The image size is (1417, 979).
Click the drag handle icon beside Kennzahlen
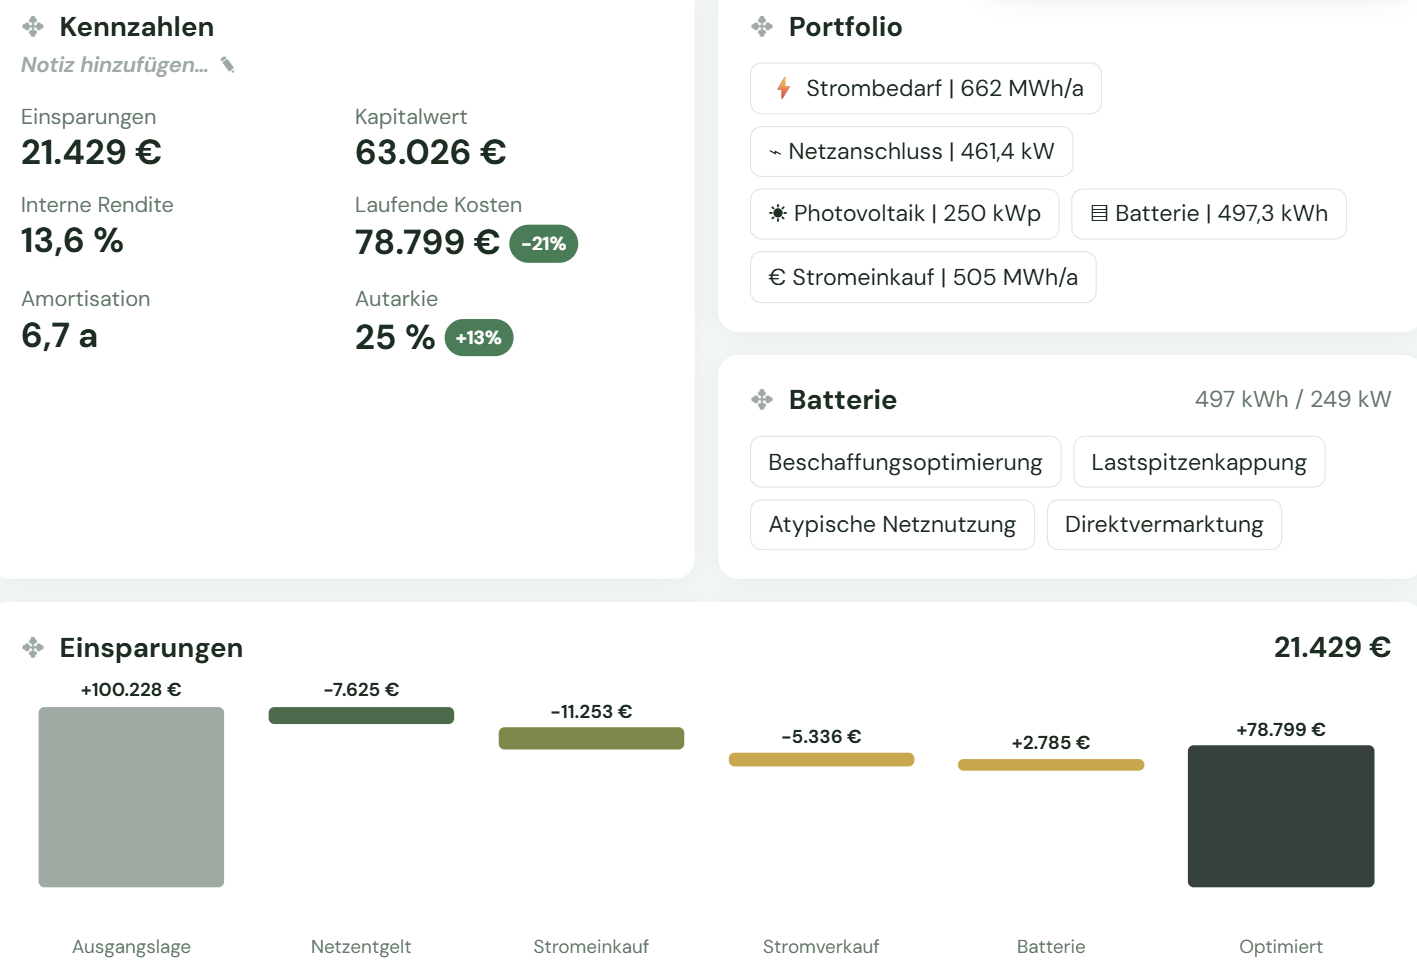(x=33, y=27)
